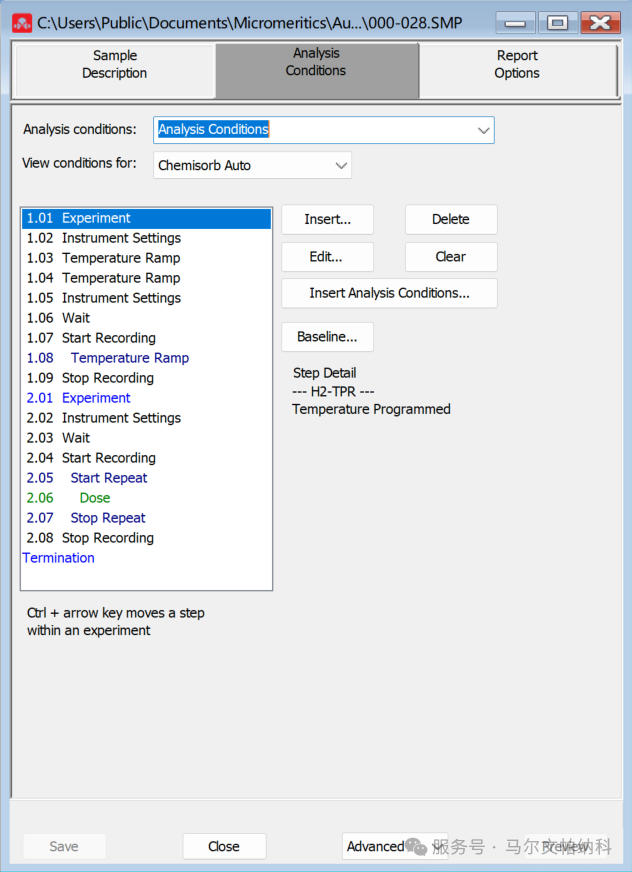Select step 2.05 Start Repeat
This screenshot has height=872, width=632.
coord(108,478)
